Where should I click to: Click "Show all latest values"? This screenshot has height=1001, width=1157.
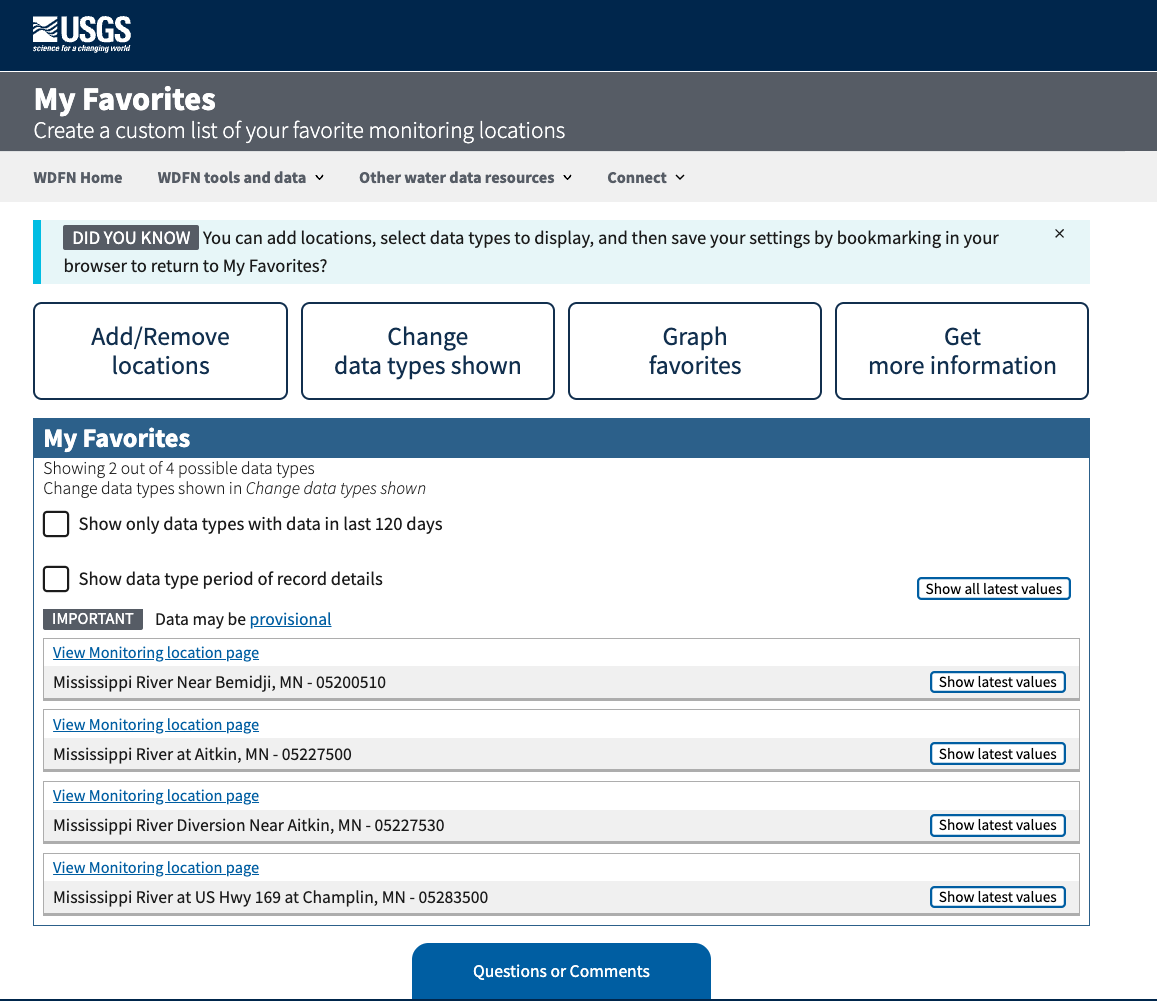pyautogui.click(x=993, y=588)
